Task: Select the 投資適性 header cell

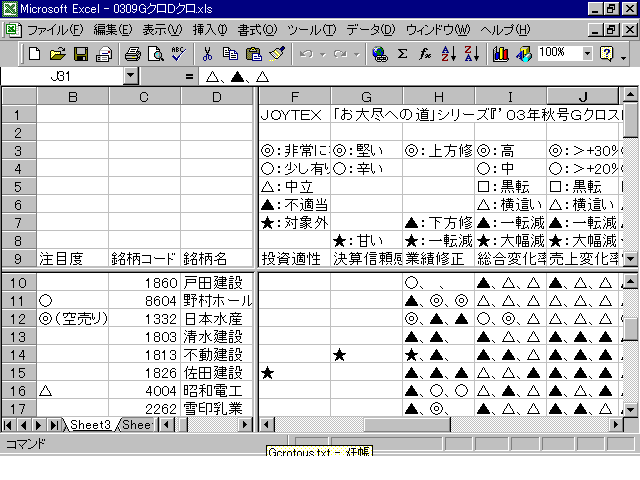Action: tap(295, 258)
